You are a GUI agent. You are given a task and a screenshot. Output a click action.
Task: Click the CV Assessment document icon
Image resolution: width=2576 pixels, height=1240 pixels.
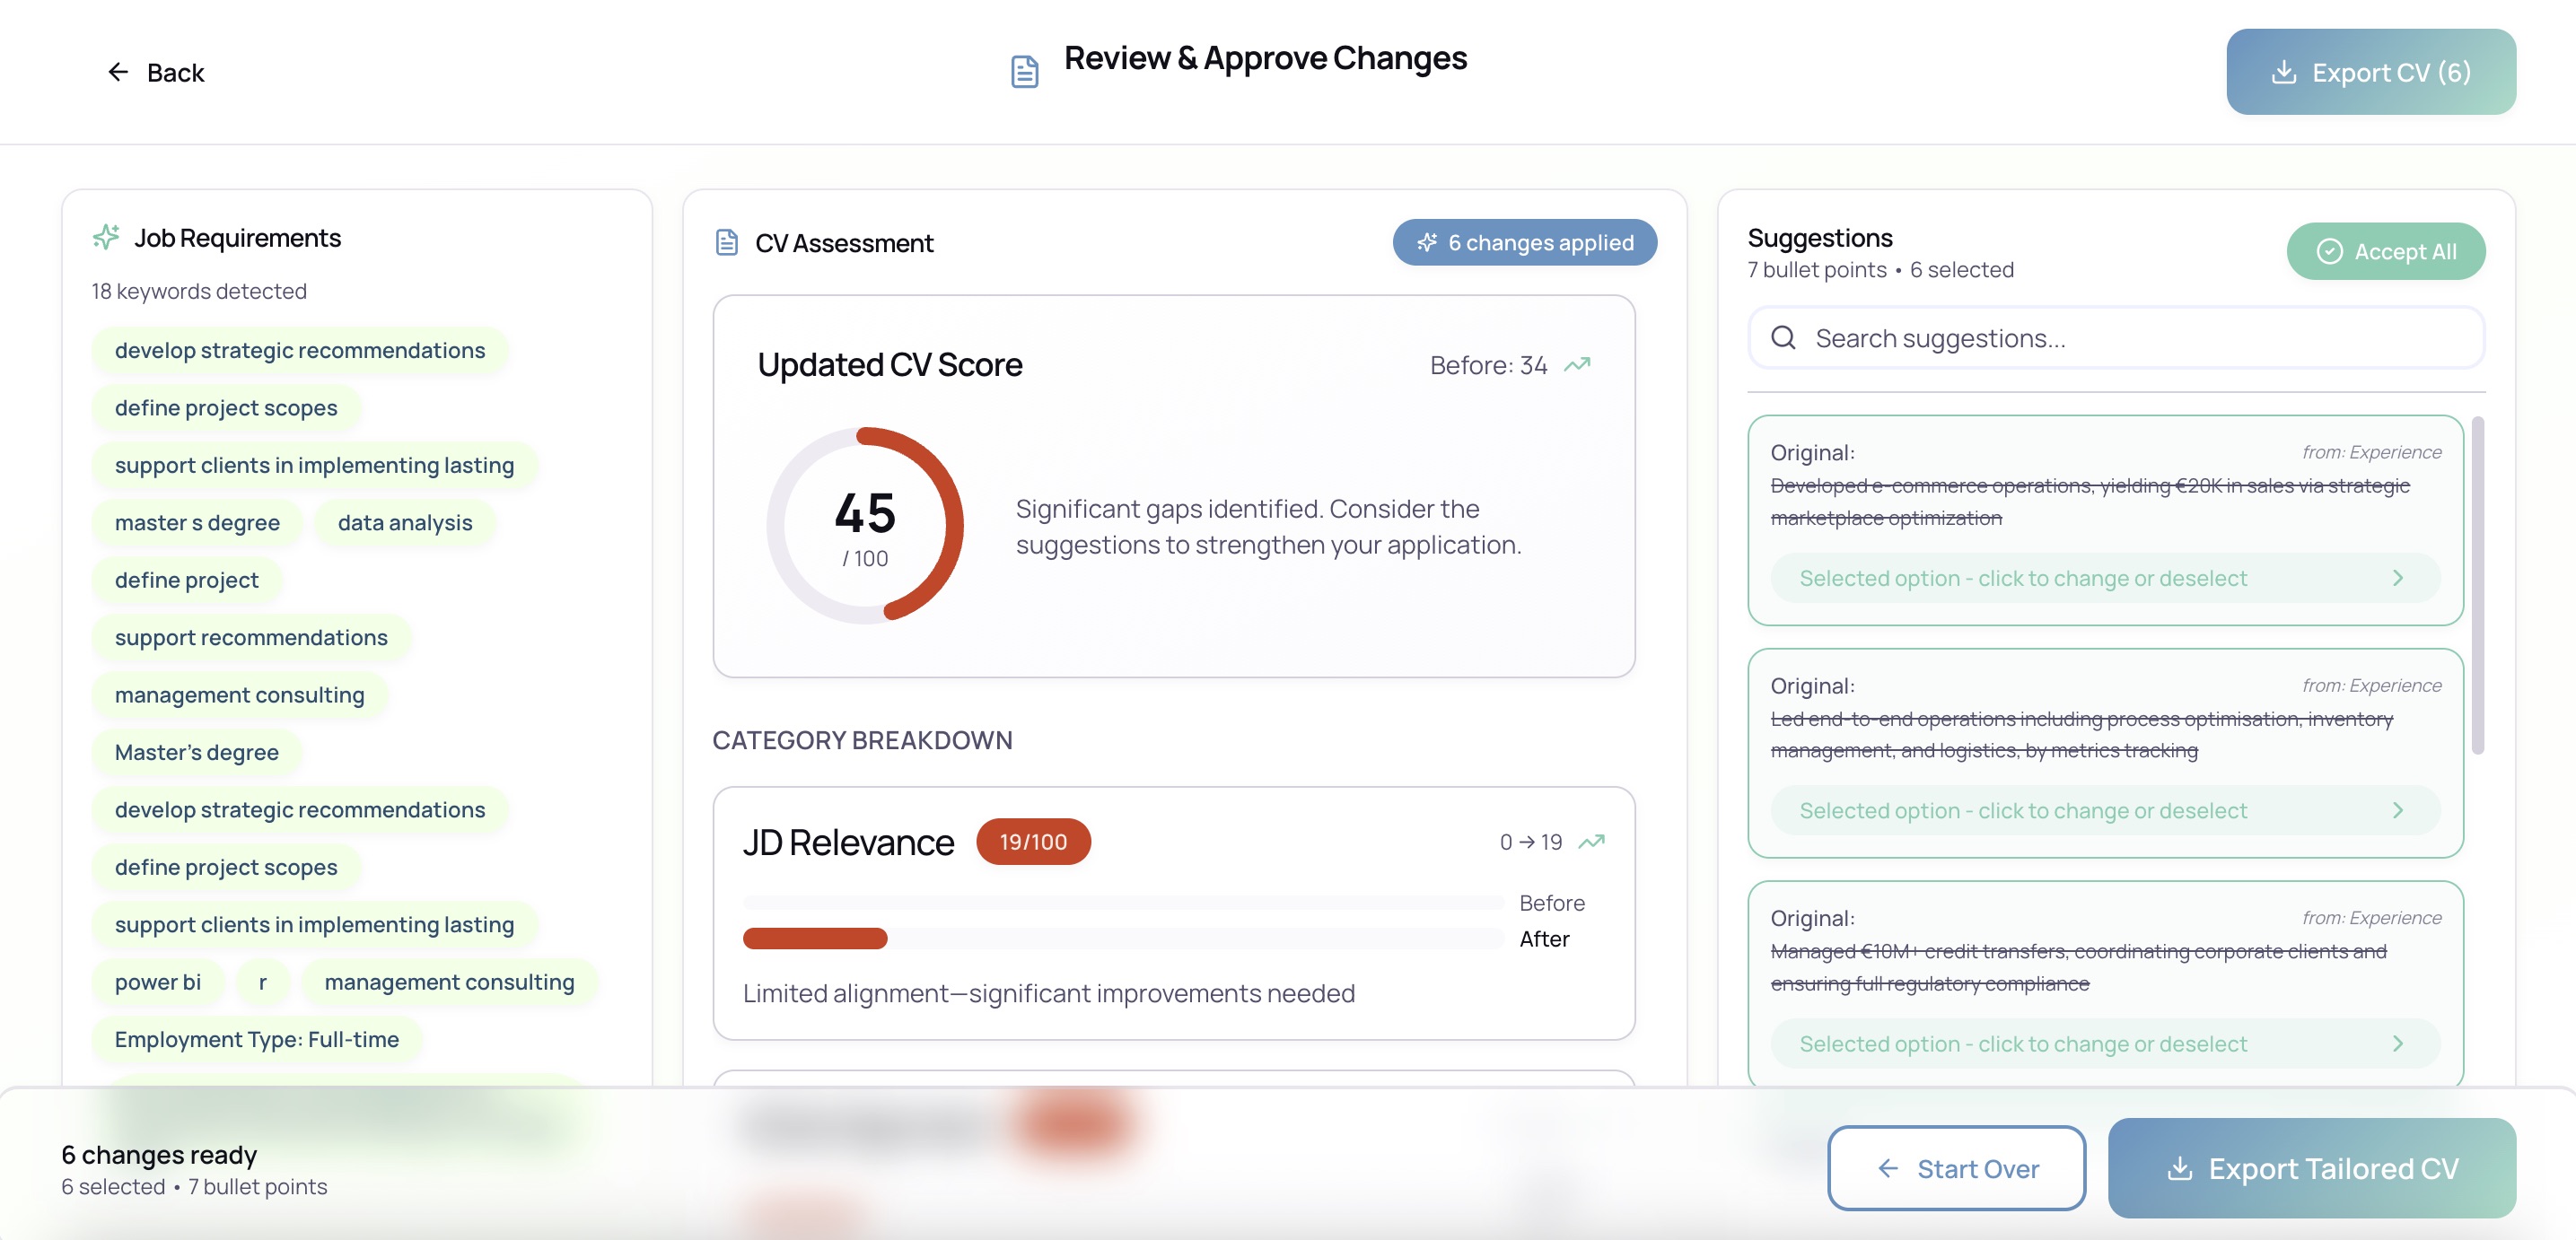(x=727, y=243)
